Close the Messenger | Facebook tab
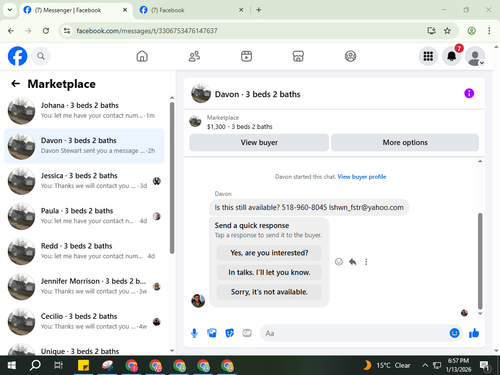The width and height of the screenshot is (500, 375). click(x=125, y=10)
